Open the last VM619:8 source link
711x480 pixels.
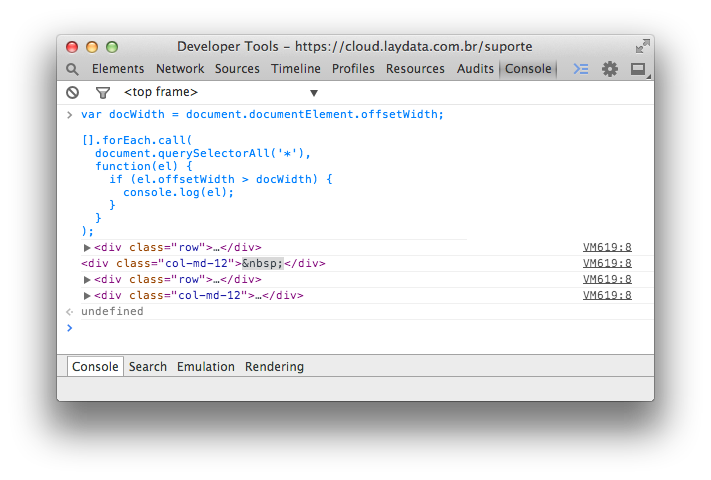coord(607,296)
